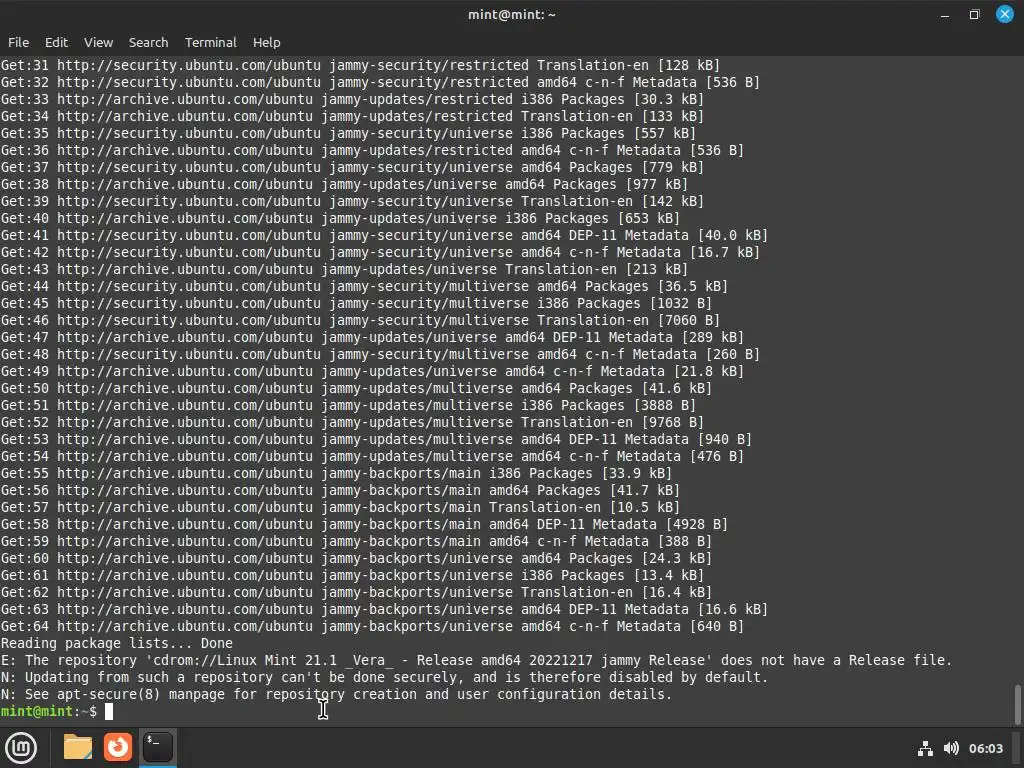Click the Get:64 output line

[x=372, y=626]
